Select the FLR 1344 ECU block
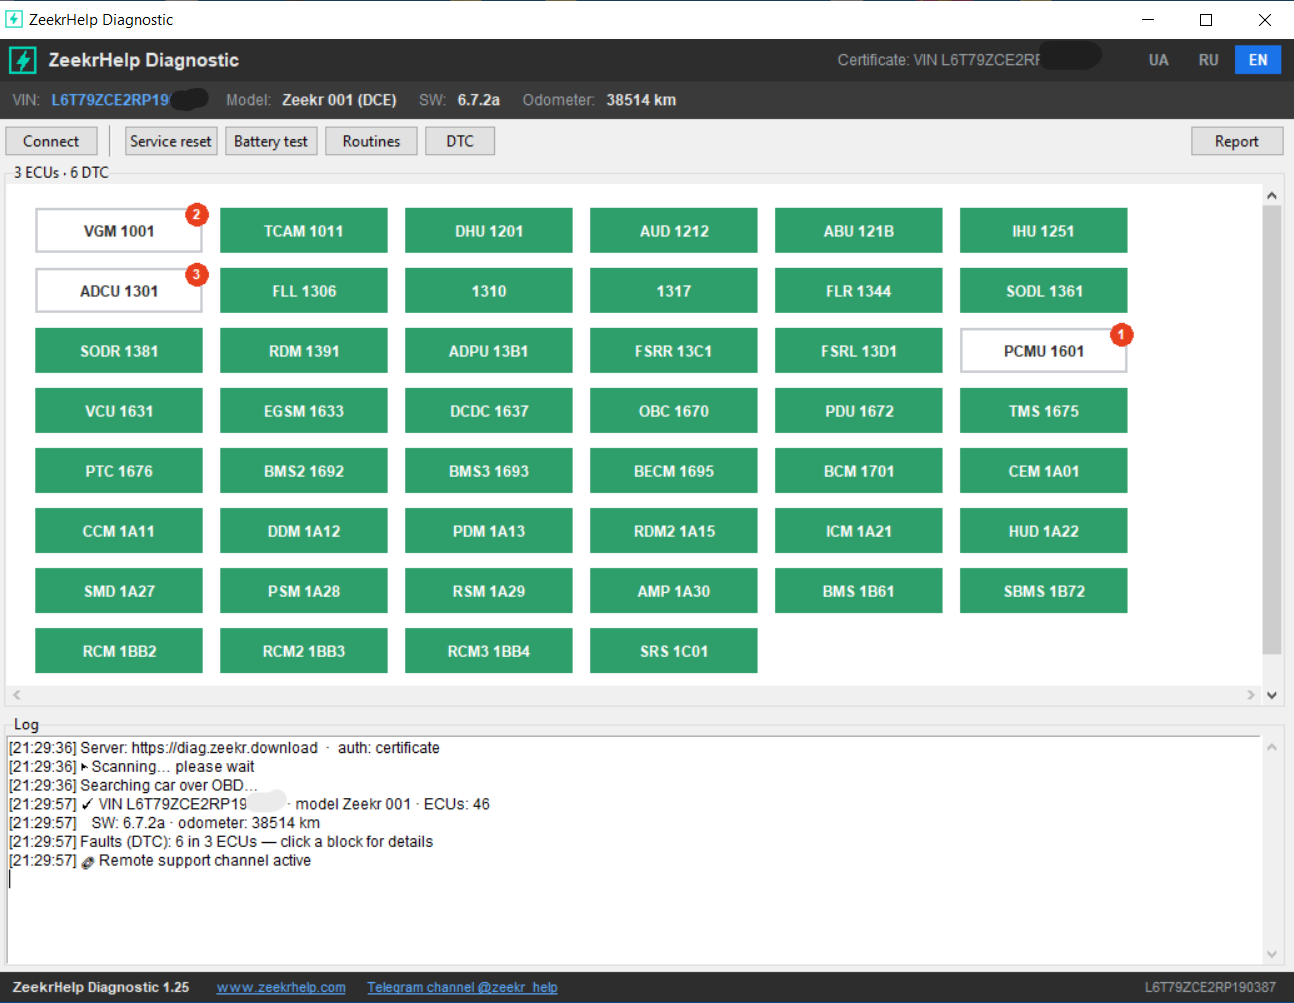The width and height of the screenshot is (1294, 1003). 859,291
